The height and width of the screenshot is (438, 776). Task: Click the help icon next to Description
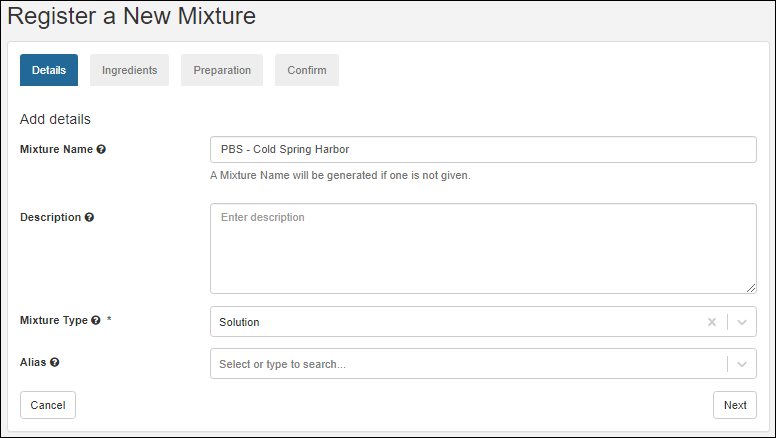(x=89, y=218)
